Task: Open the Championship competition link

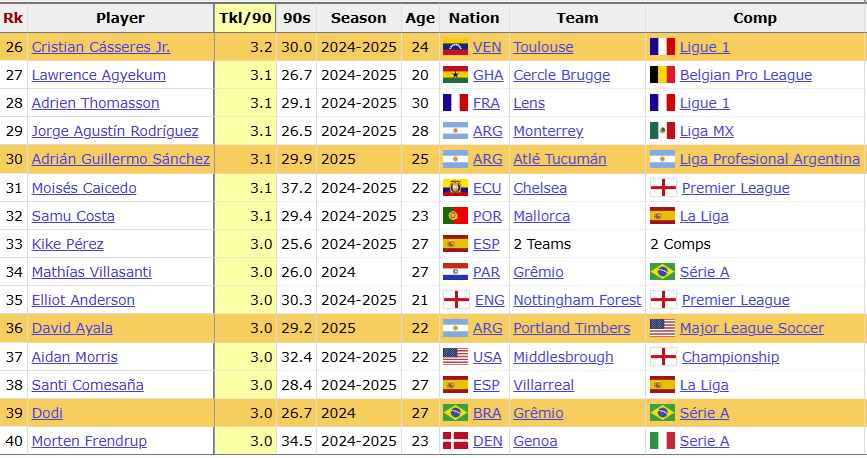Action: [x=730, y=357]
